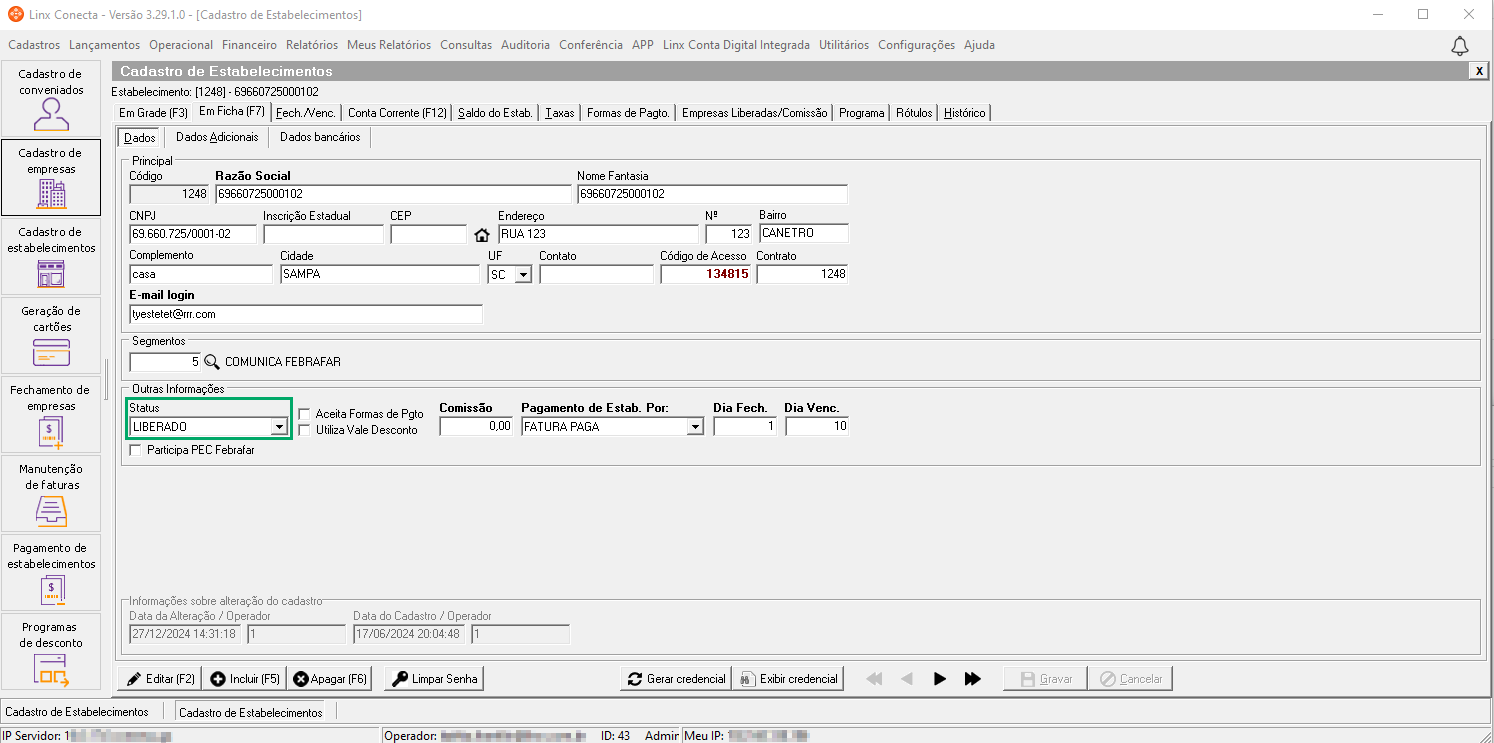Select Cadastro de estabelecimentos in the sidebar
The image size is (1494, 743).
[51, 256]
